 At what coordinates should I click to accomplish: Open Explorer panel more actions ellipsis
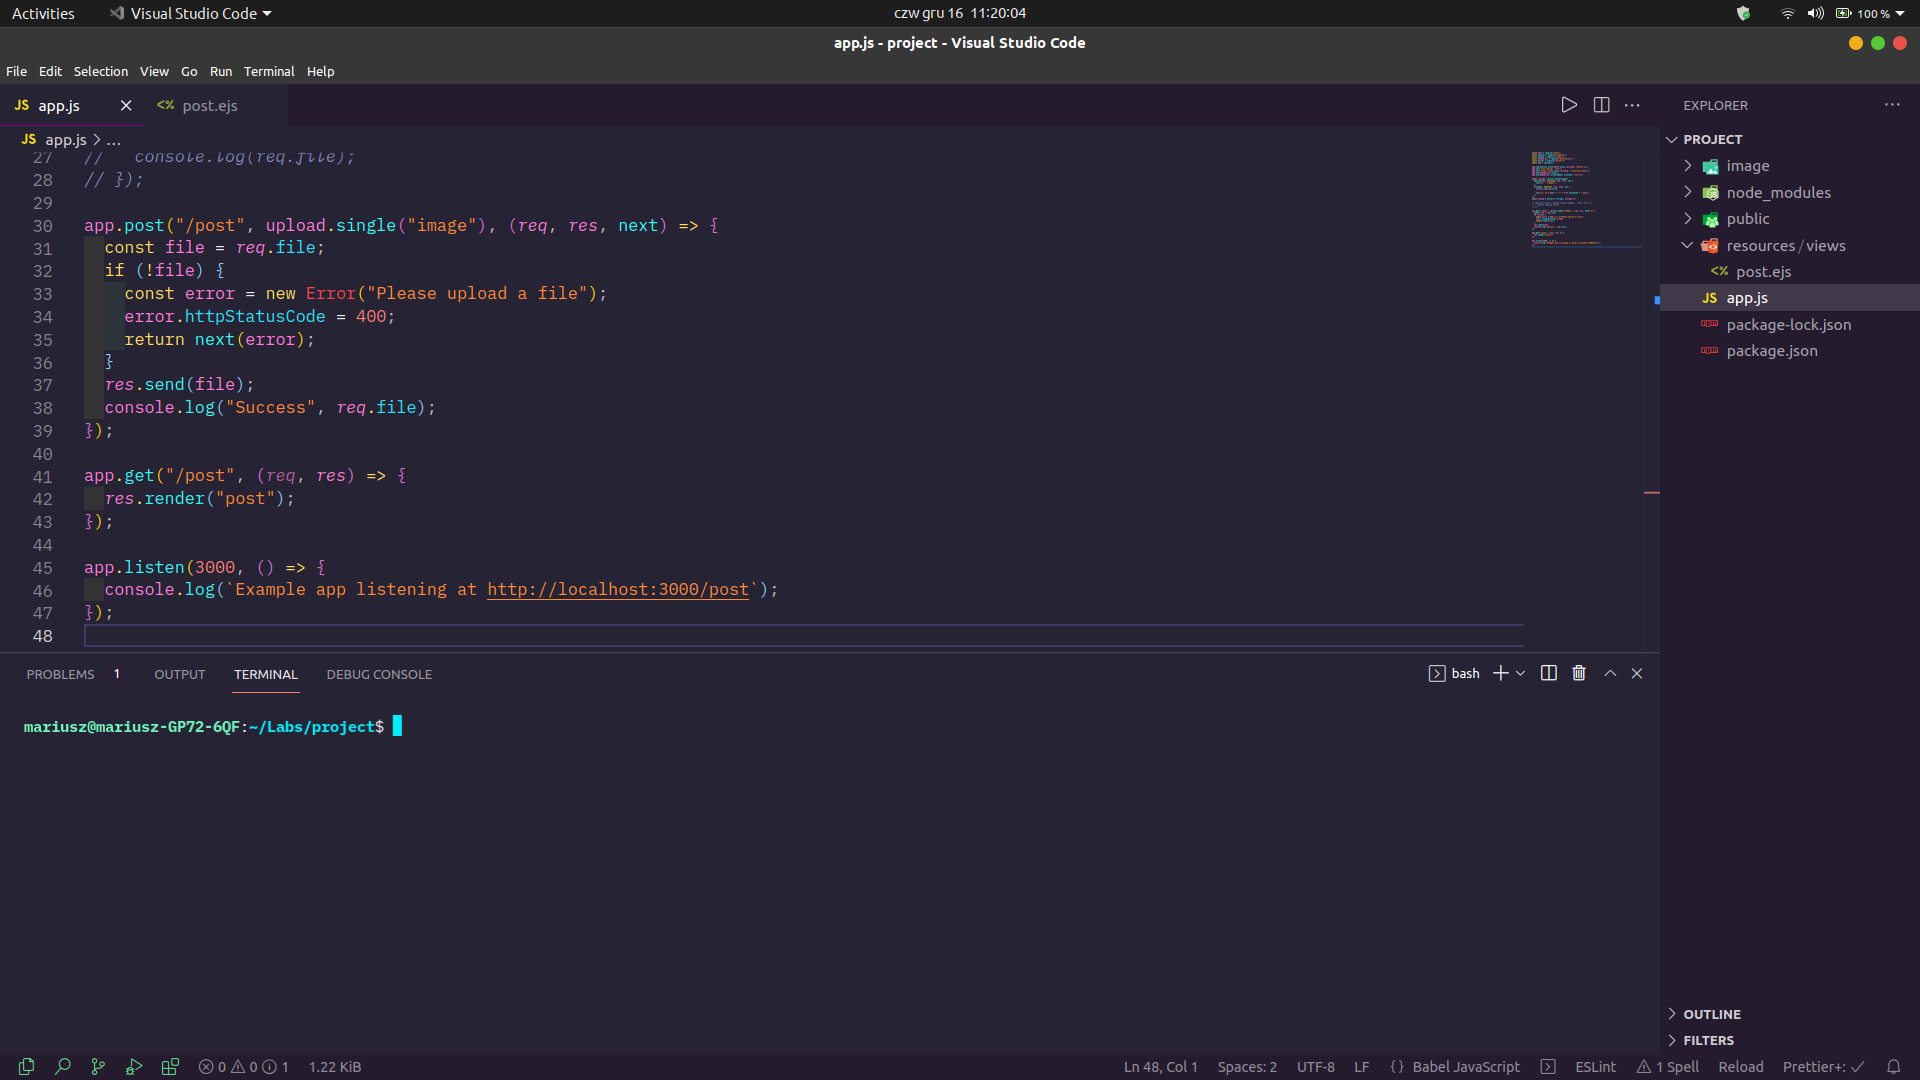point(1892,105)
